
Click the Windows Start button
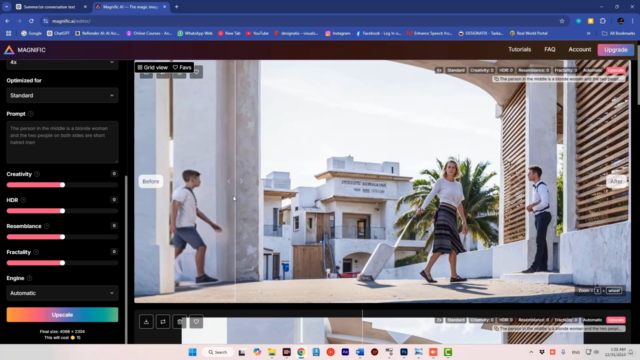tap(192, 352)
